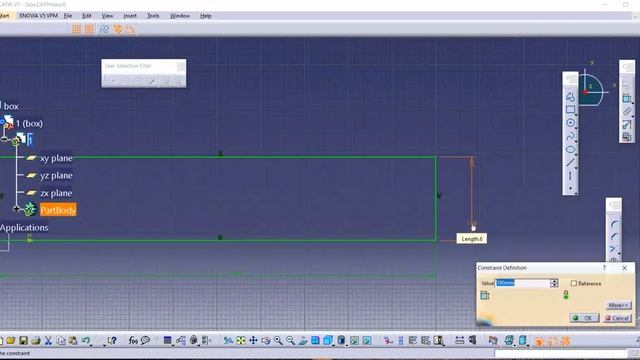Click the Copy icon
The width and height of the screenshot is (640, 360).
61,340
